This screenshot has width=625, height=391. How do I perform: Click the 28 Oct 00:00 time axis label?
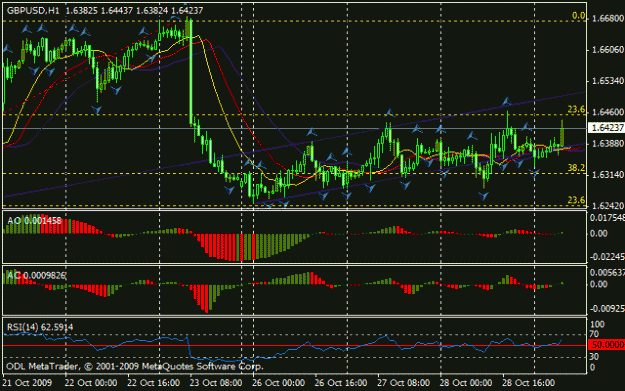point(466,383)
